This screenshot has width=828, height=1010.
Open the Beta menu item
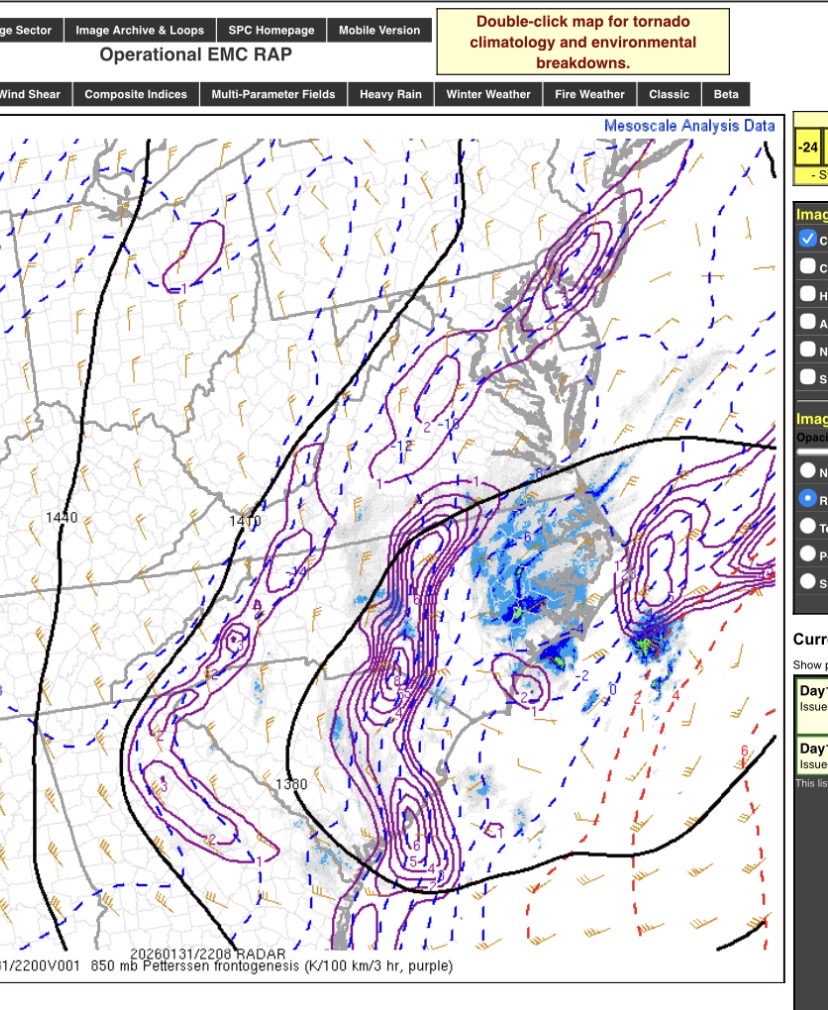point(725,94)
